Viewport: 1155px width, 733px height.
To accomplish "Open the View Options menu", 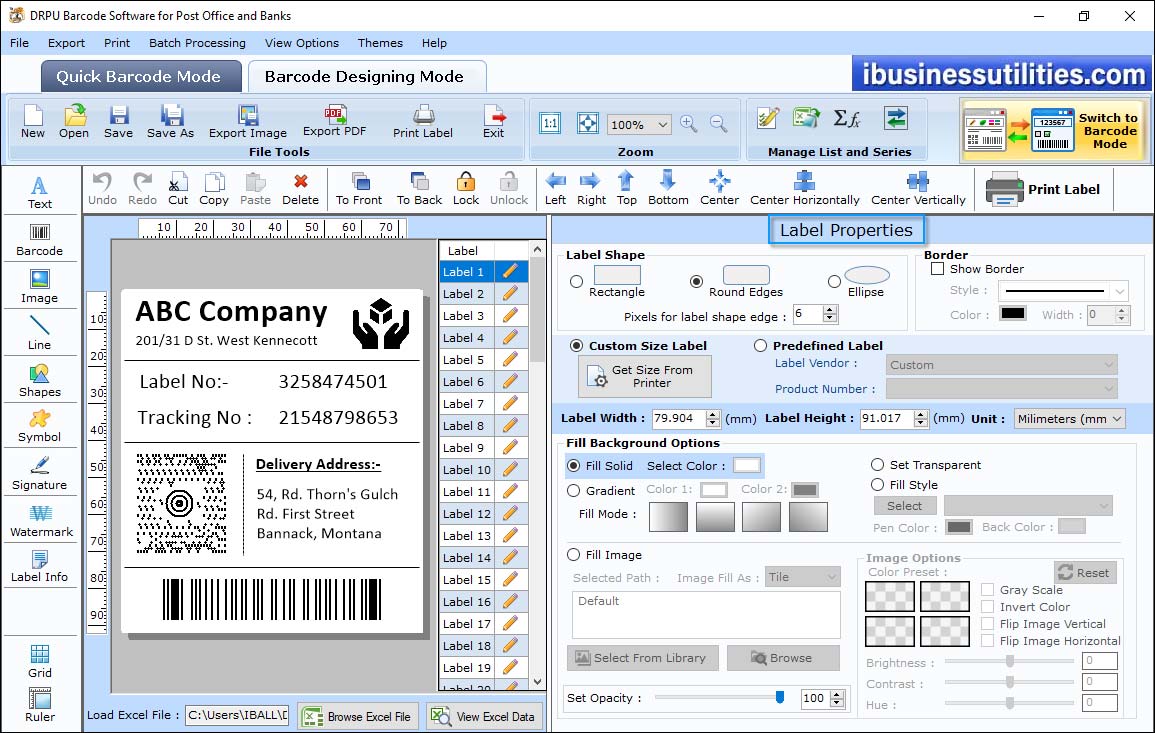I will [x=302, y=43].
